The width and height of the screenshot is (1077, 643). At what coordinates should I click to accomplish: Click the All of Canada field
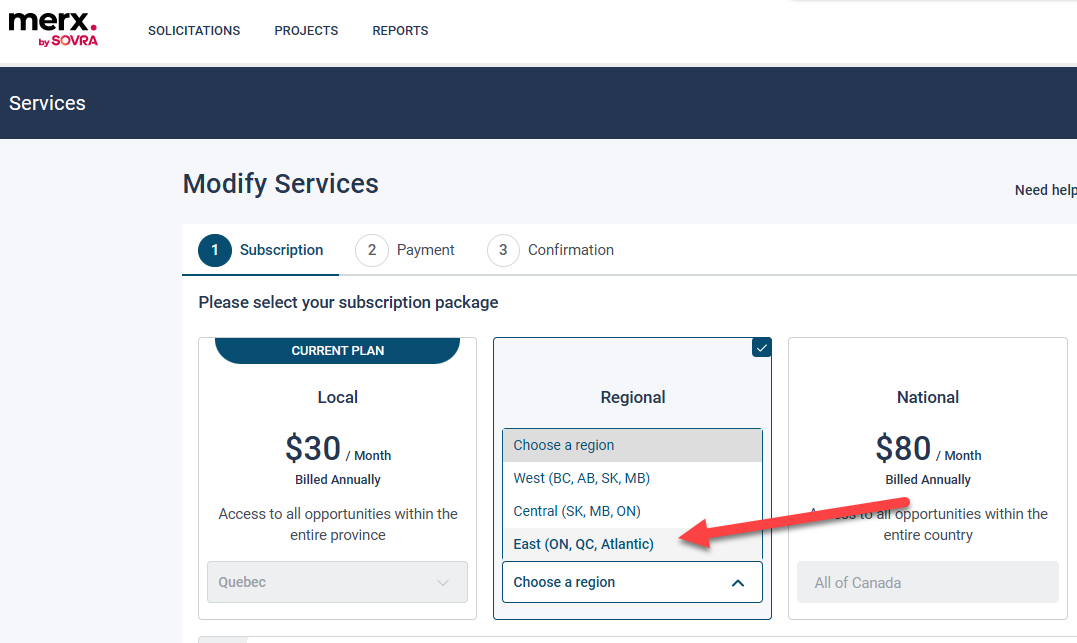pyautogui.click(x=927, y=583)
